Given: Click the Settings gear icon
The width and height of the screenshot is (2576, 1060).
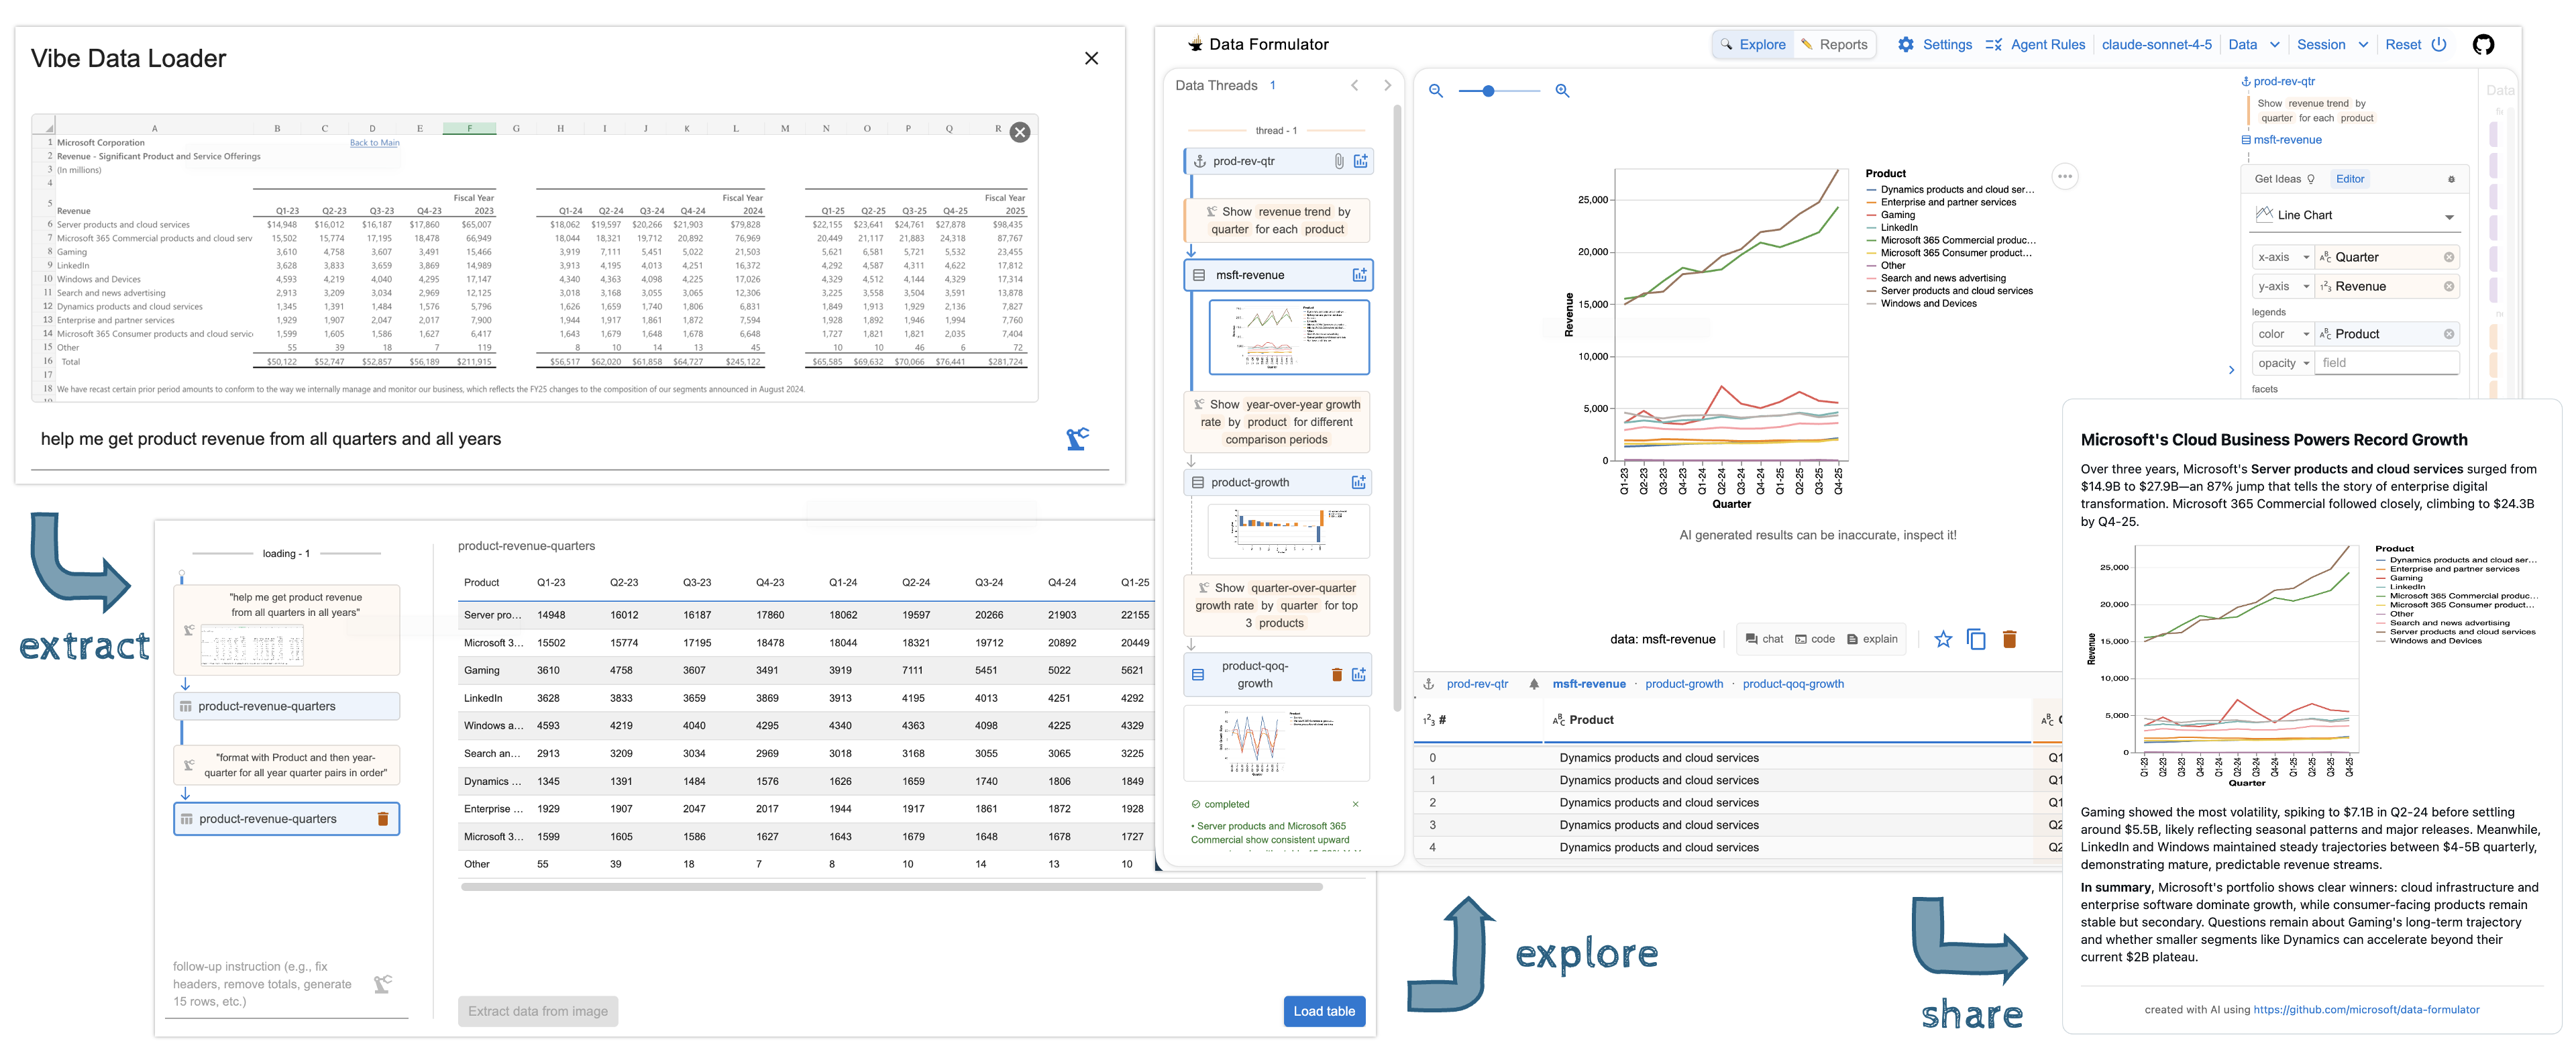Looking at the screenshot, I should 1906,44.
